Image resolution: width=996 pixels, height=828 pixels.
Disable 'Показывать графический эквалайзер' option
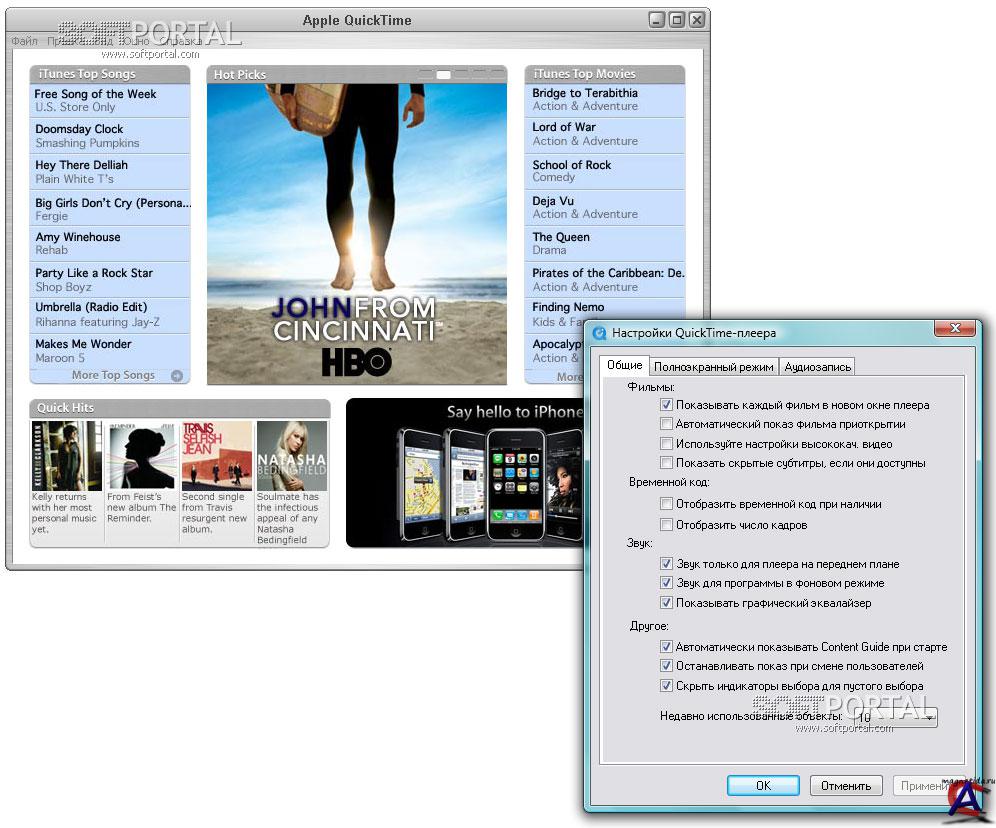pyautogui.click(x=666, y=603)
